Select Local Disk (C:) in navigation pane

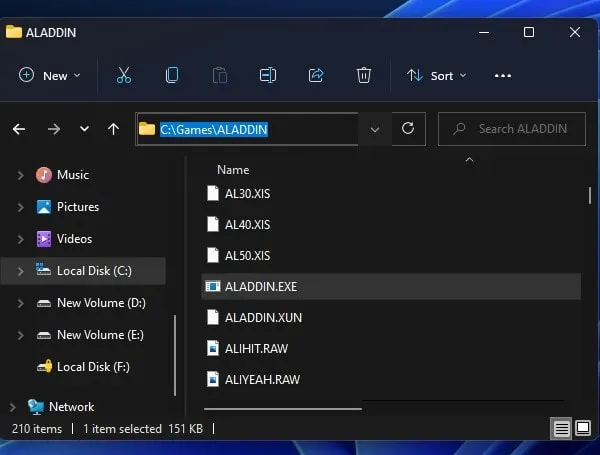click(x=84, y=271)
